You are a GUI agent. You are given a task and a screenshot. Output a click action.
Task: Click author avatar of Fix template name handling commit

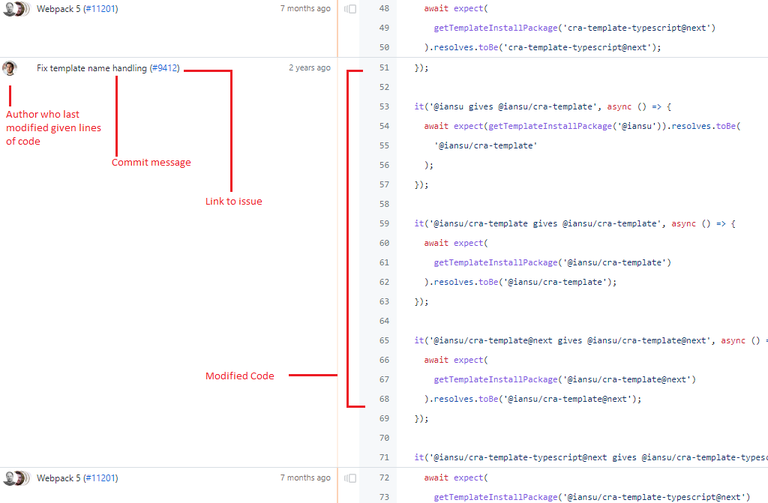pyautogui.click(x=9, y=69)
